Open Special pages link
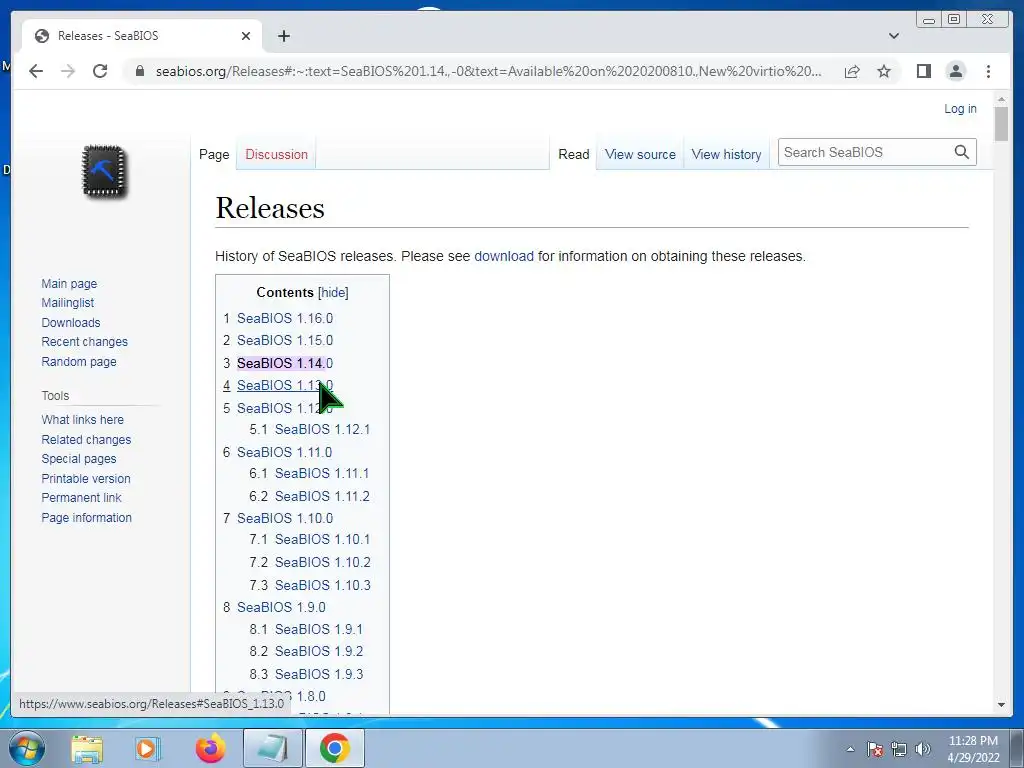Image resolution: width=1024 pixels, height=768 pixels. (x=79, y=458)
